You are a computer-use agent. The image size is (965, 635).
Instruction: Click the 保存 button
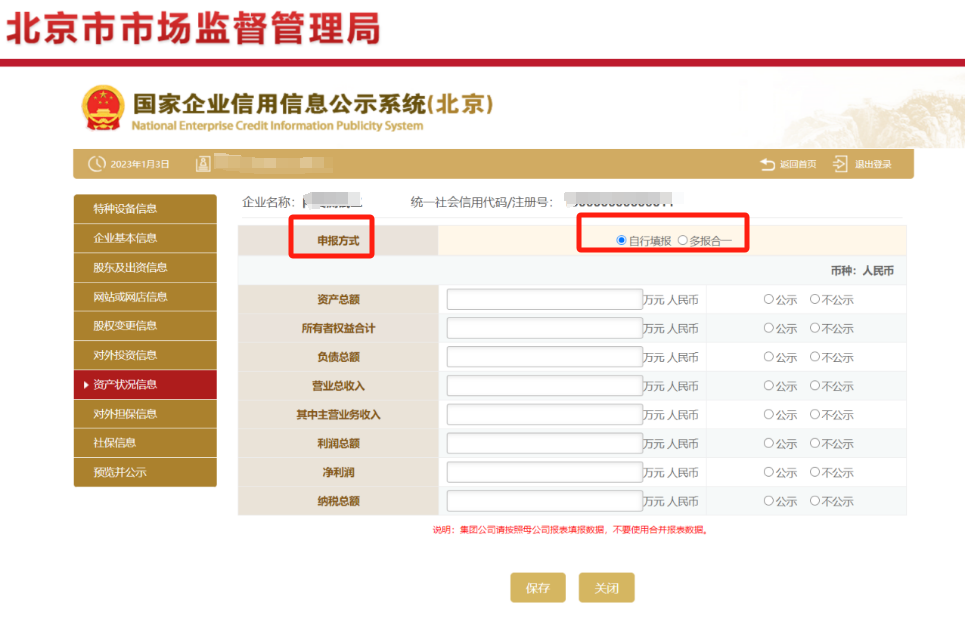538,588
